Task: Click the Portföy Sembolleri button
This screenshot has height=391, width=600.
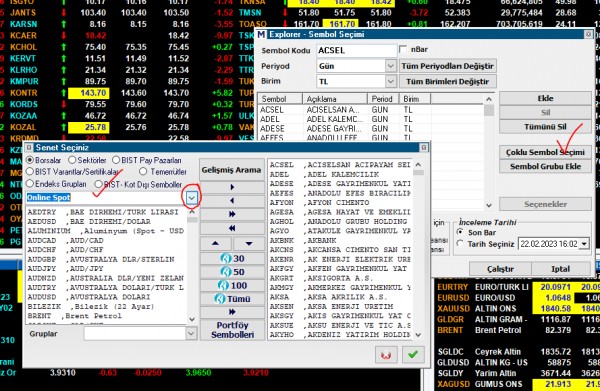Action: (232, 330)
